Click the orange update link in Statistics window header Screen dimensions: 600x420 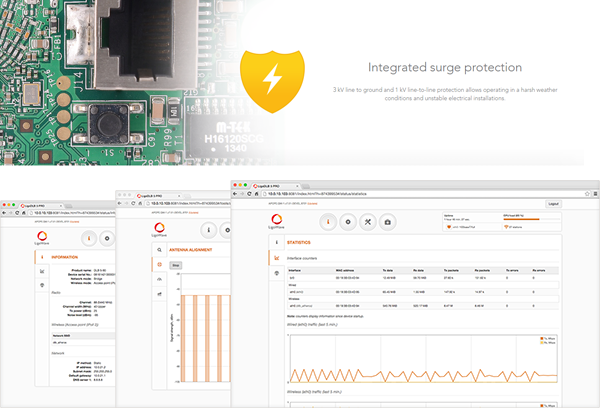[x=312, y=203]
